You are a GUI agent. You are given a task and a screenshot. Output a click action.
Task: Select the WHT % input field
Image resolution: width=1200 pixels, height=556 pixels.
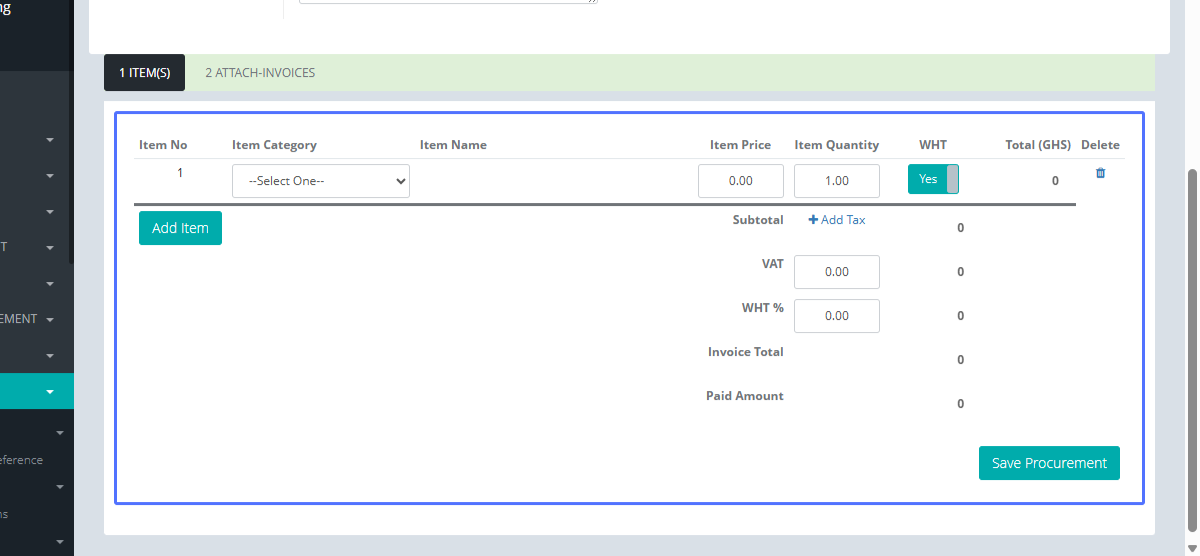click(x=836, y=316)
